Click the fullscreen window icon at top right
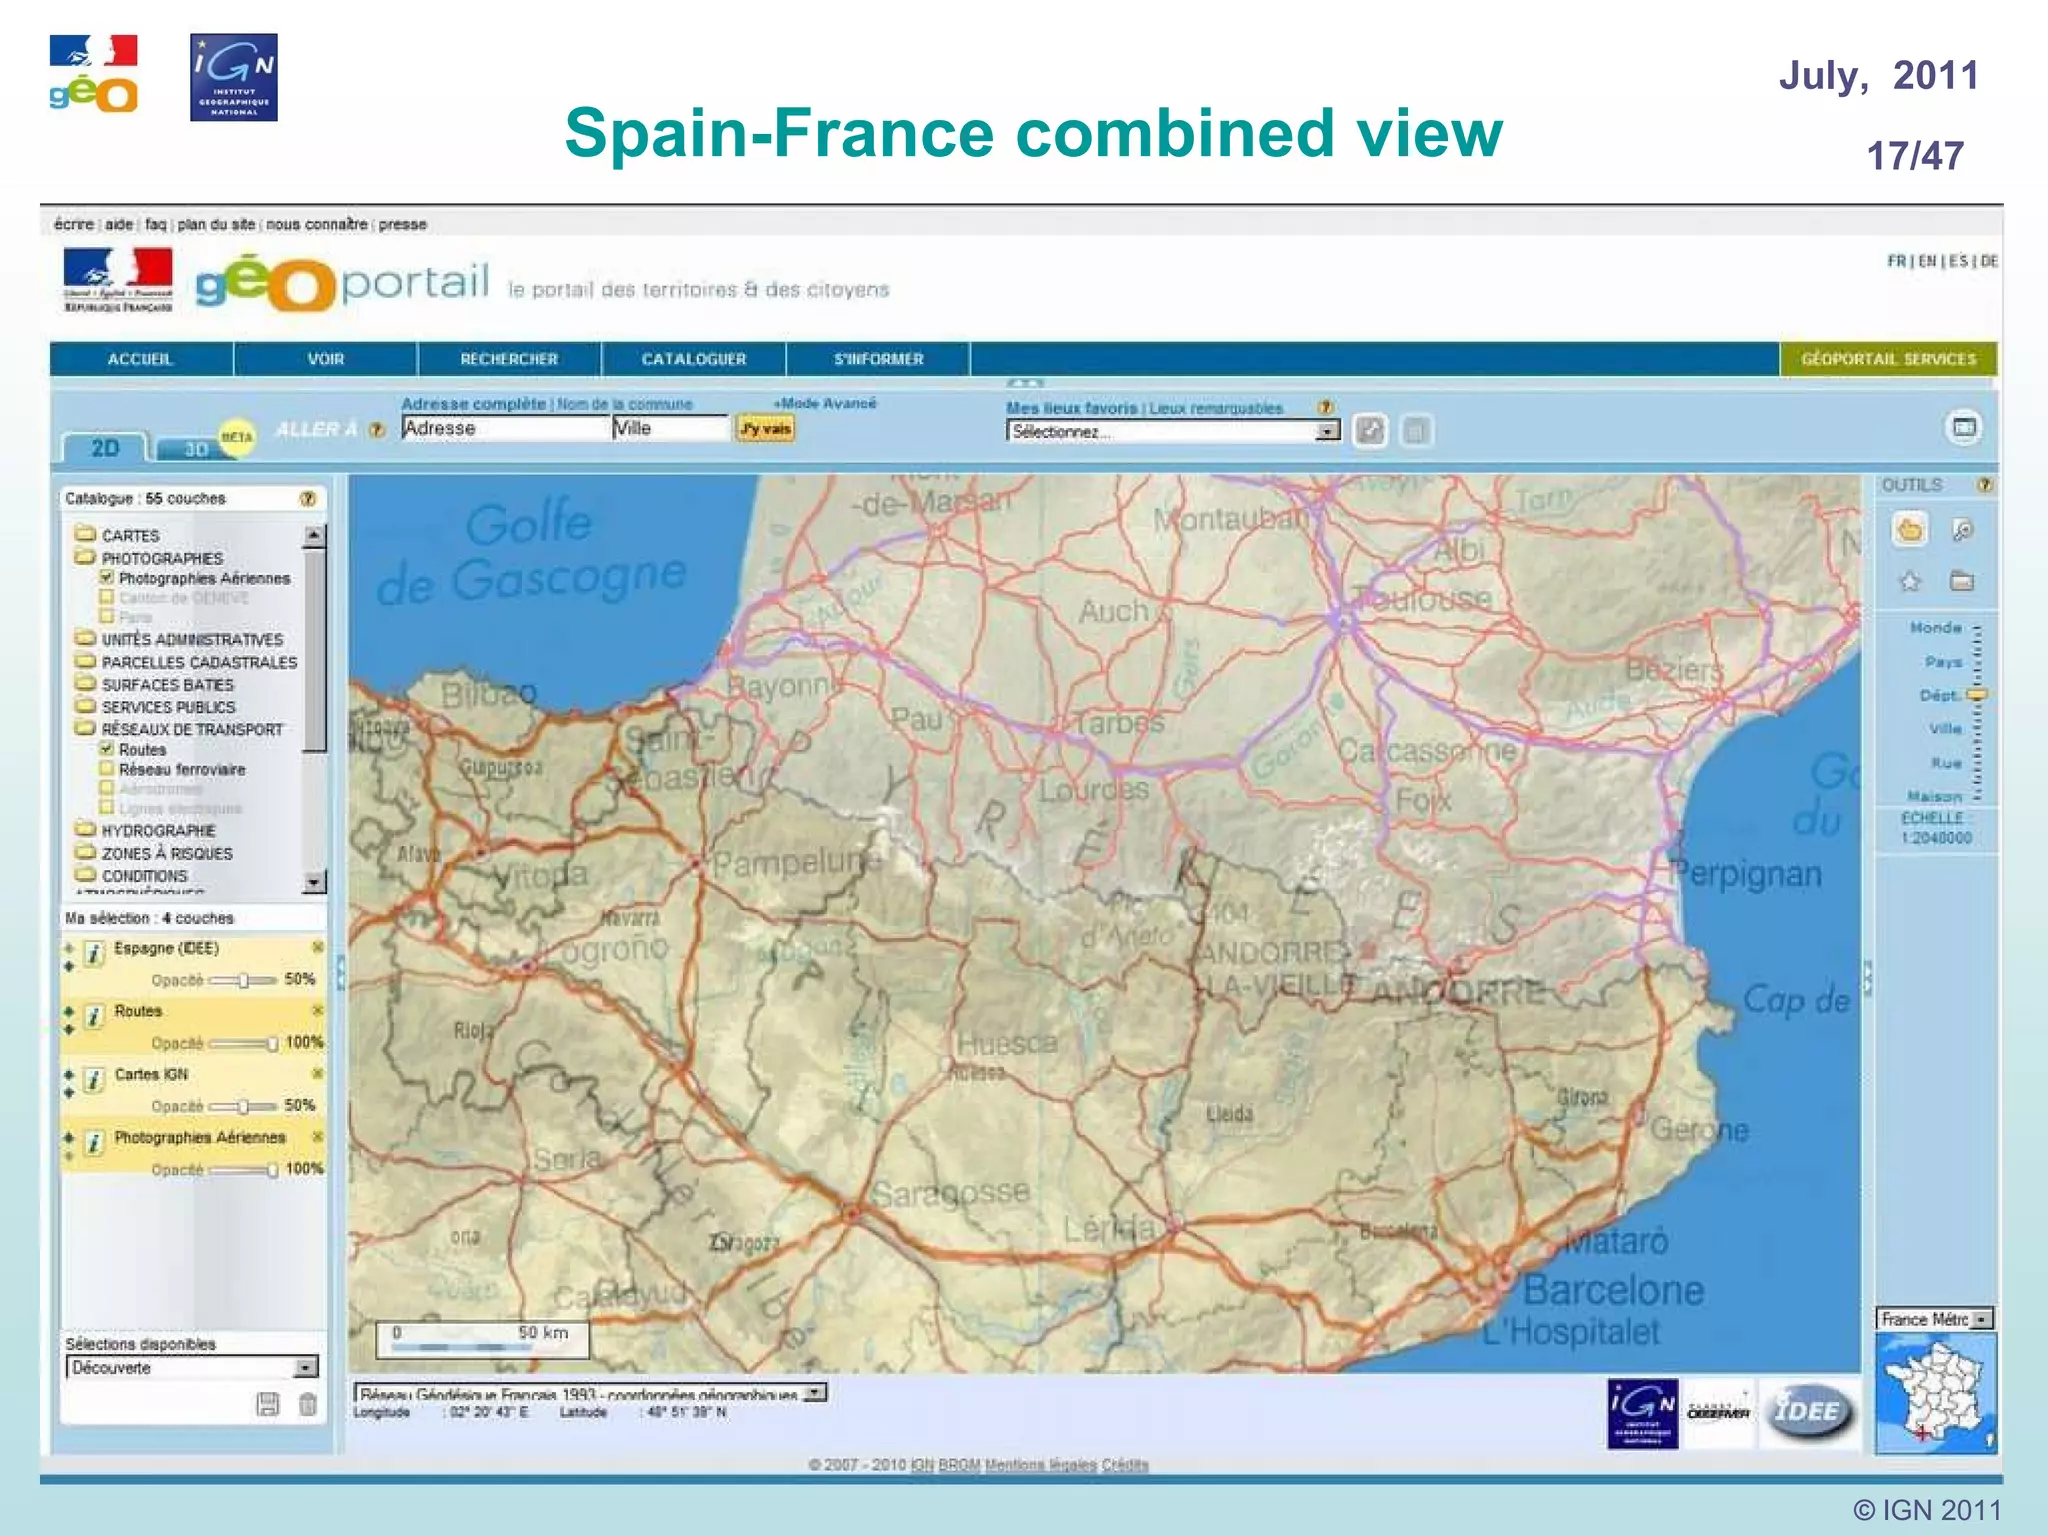The image size is (2048, 1536). point(1964,428)
